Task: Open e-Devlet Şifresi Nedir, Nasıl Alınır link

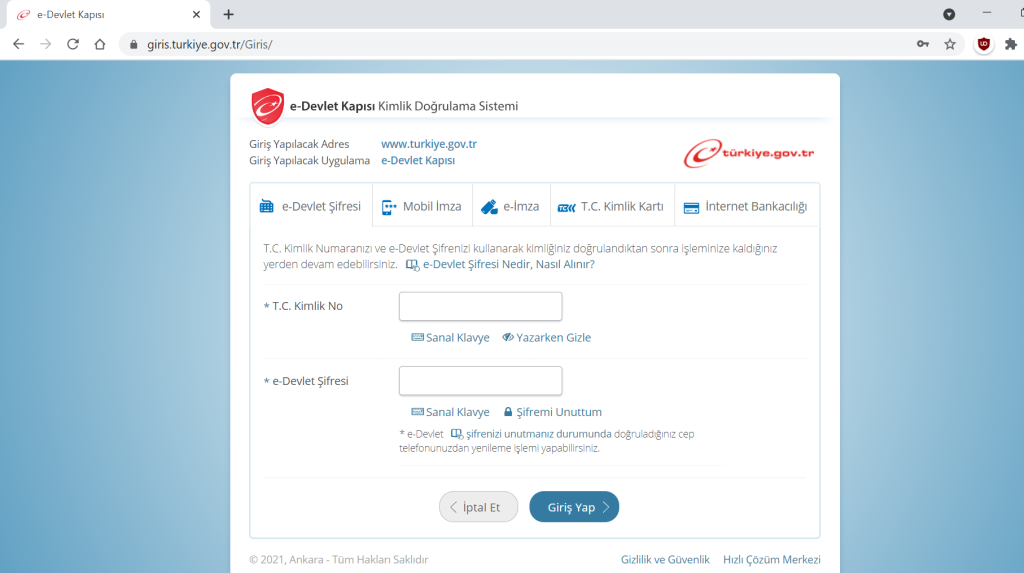Action: point(500,265)
